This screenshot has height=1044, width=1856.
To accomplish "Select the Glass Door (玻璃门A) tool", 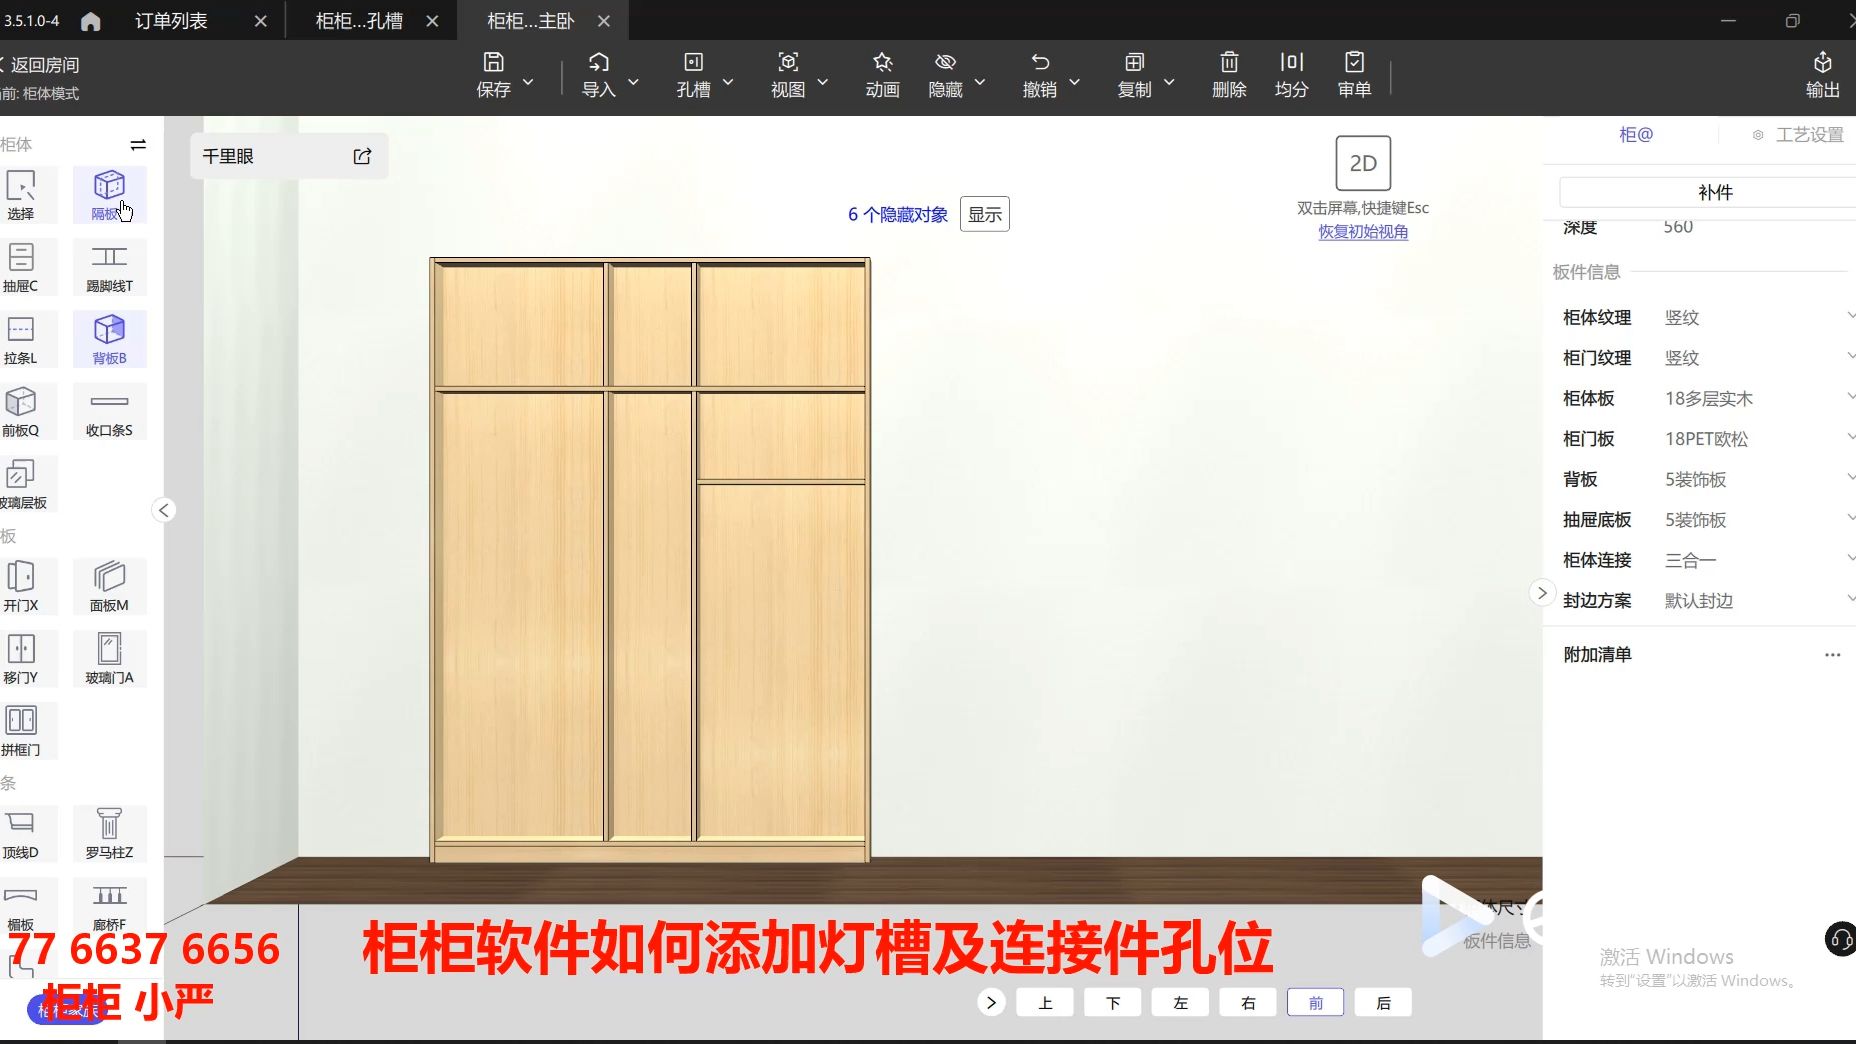I will [x=109, y=658].
